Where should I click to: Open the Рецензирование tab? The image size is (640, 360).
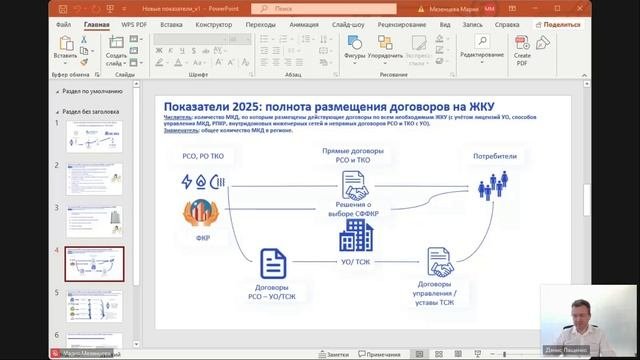pos(402,24)
